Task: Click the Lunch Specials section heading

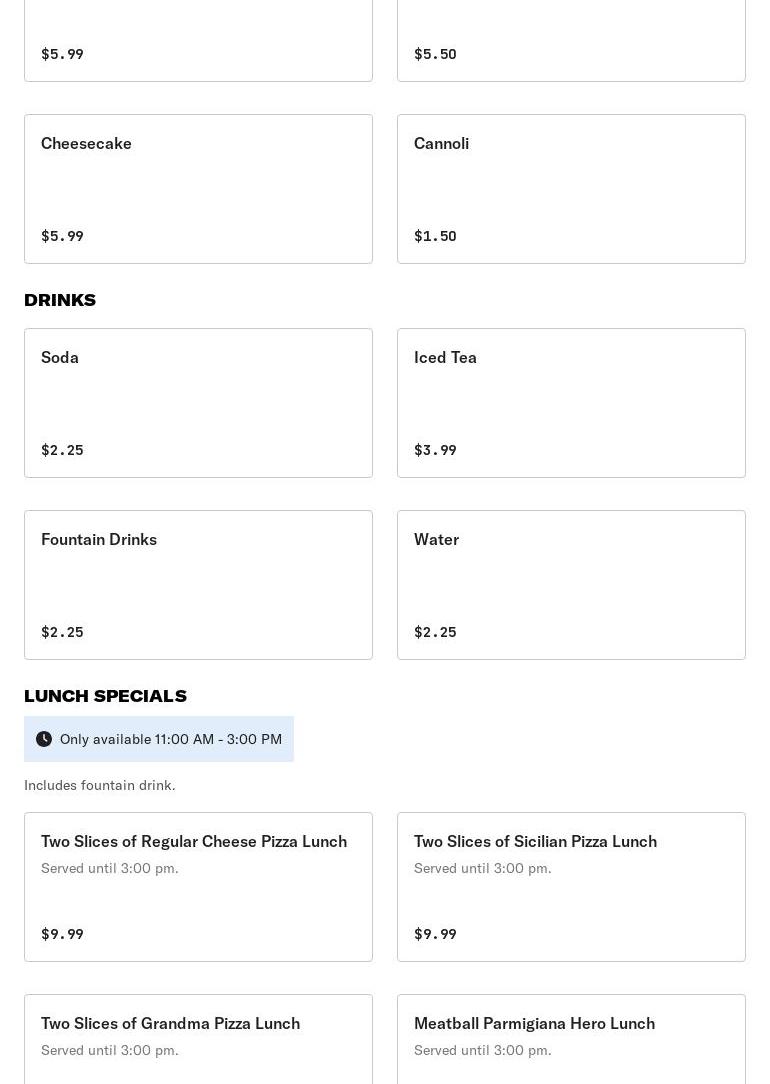Action: pyautogui.click(x=105, y=696)
